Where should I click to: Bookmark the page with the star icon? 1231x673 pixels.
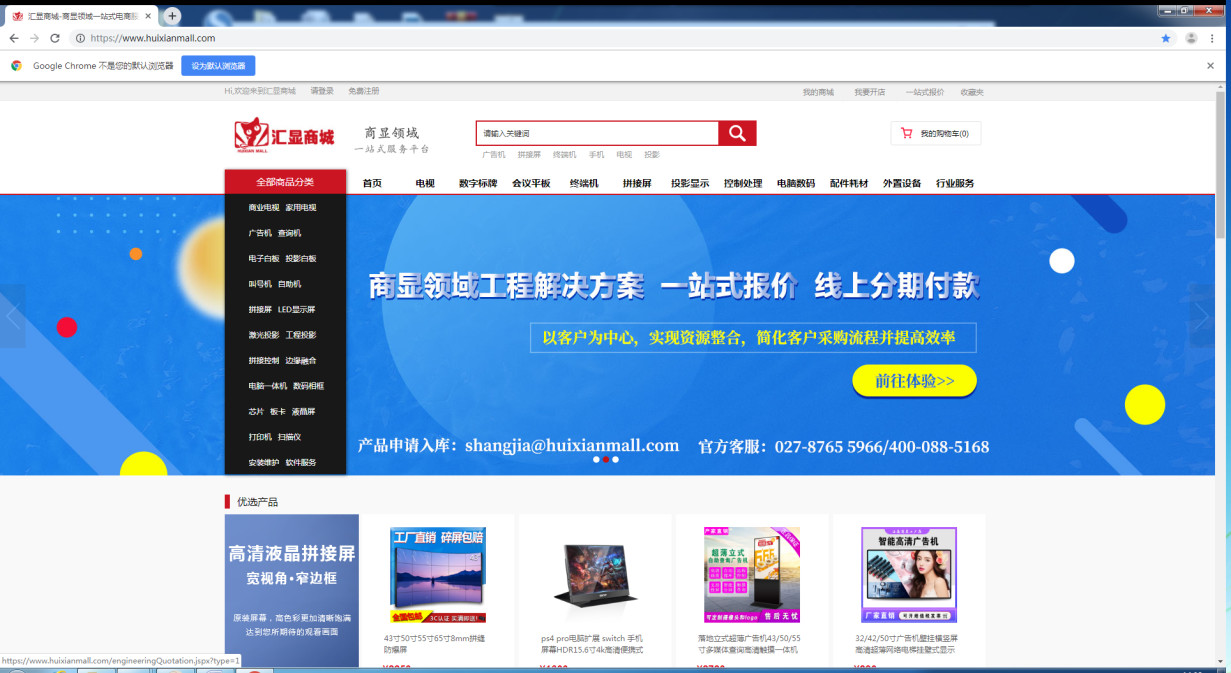[1166, 38]
